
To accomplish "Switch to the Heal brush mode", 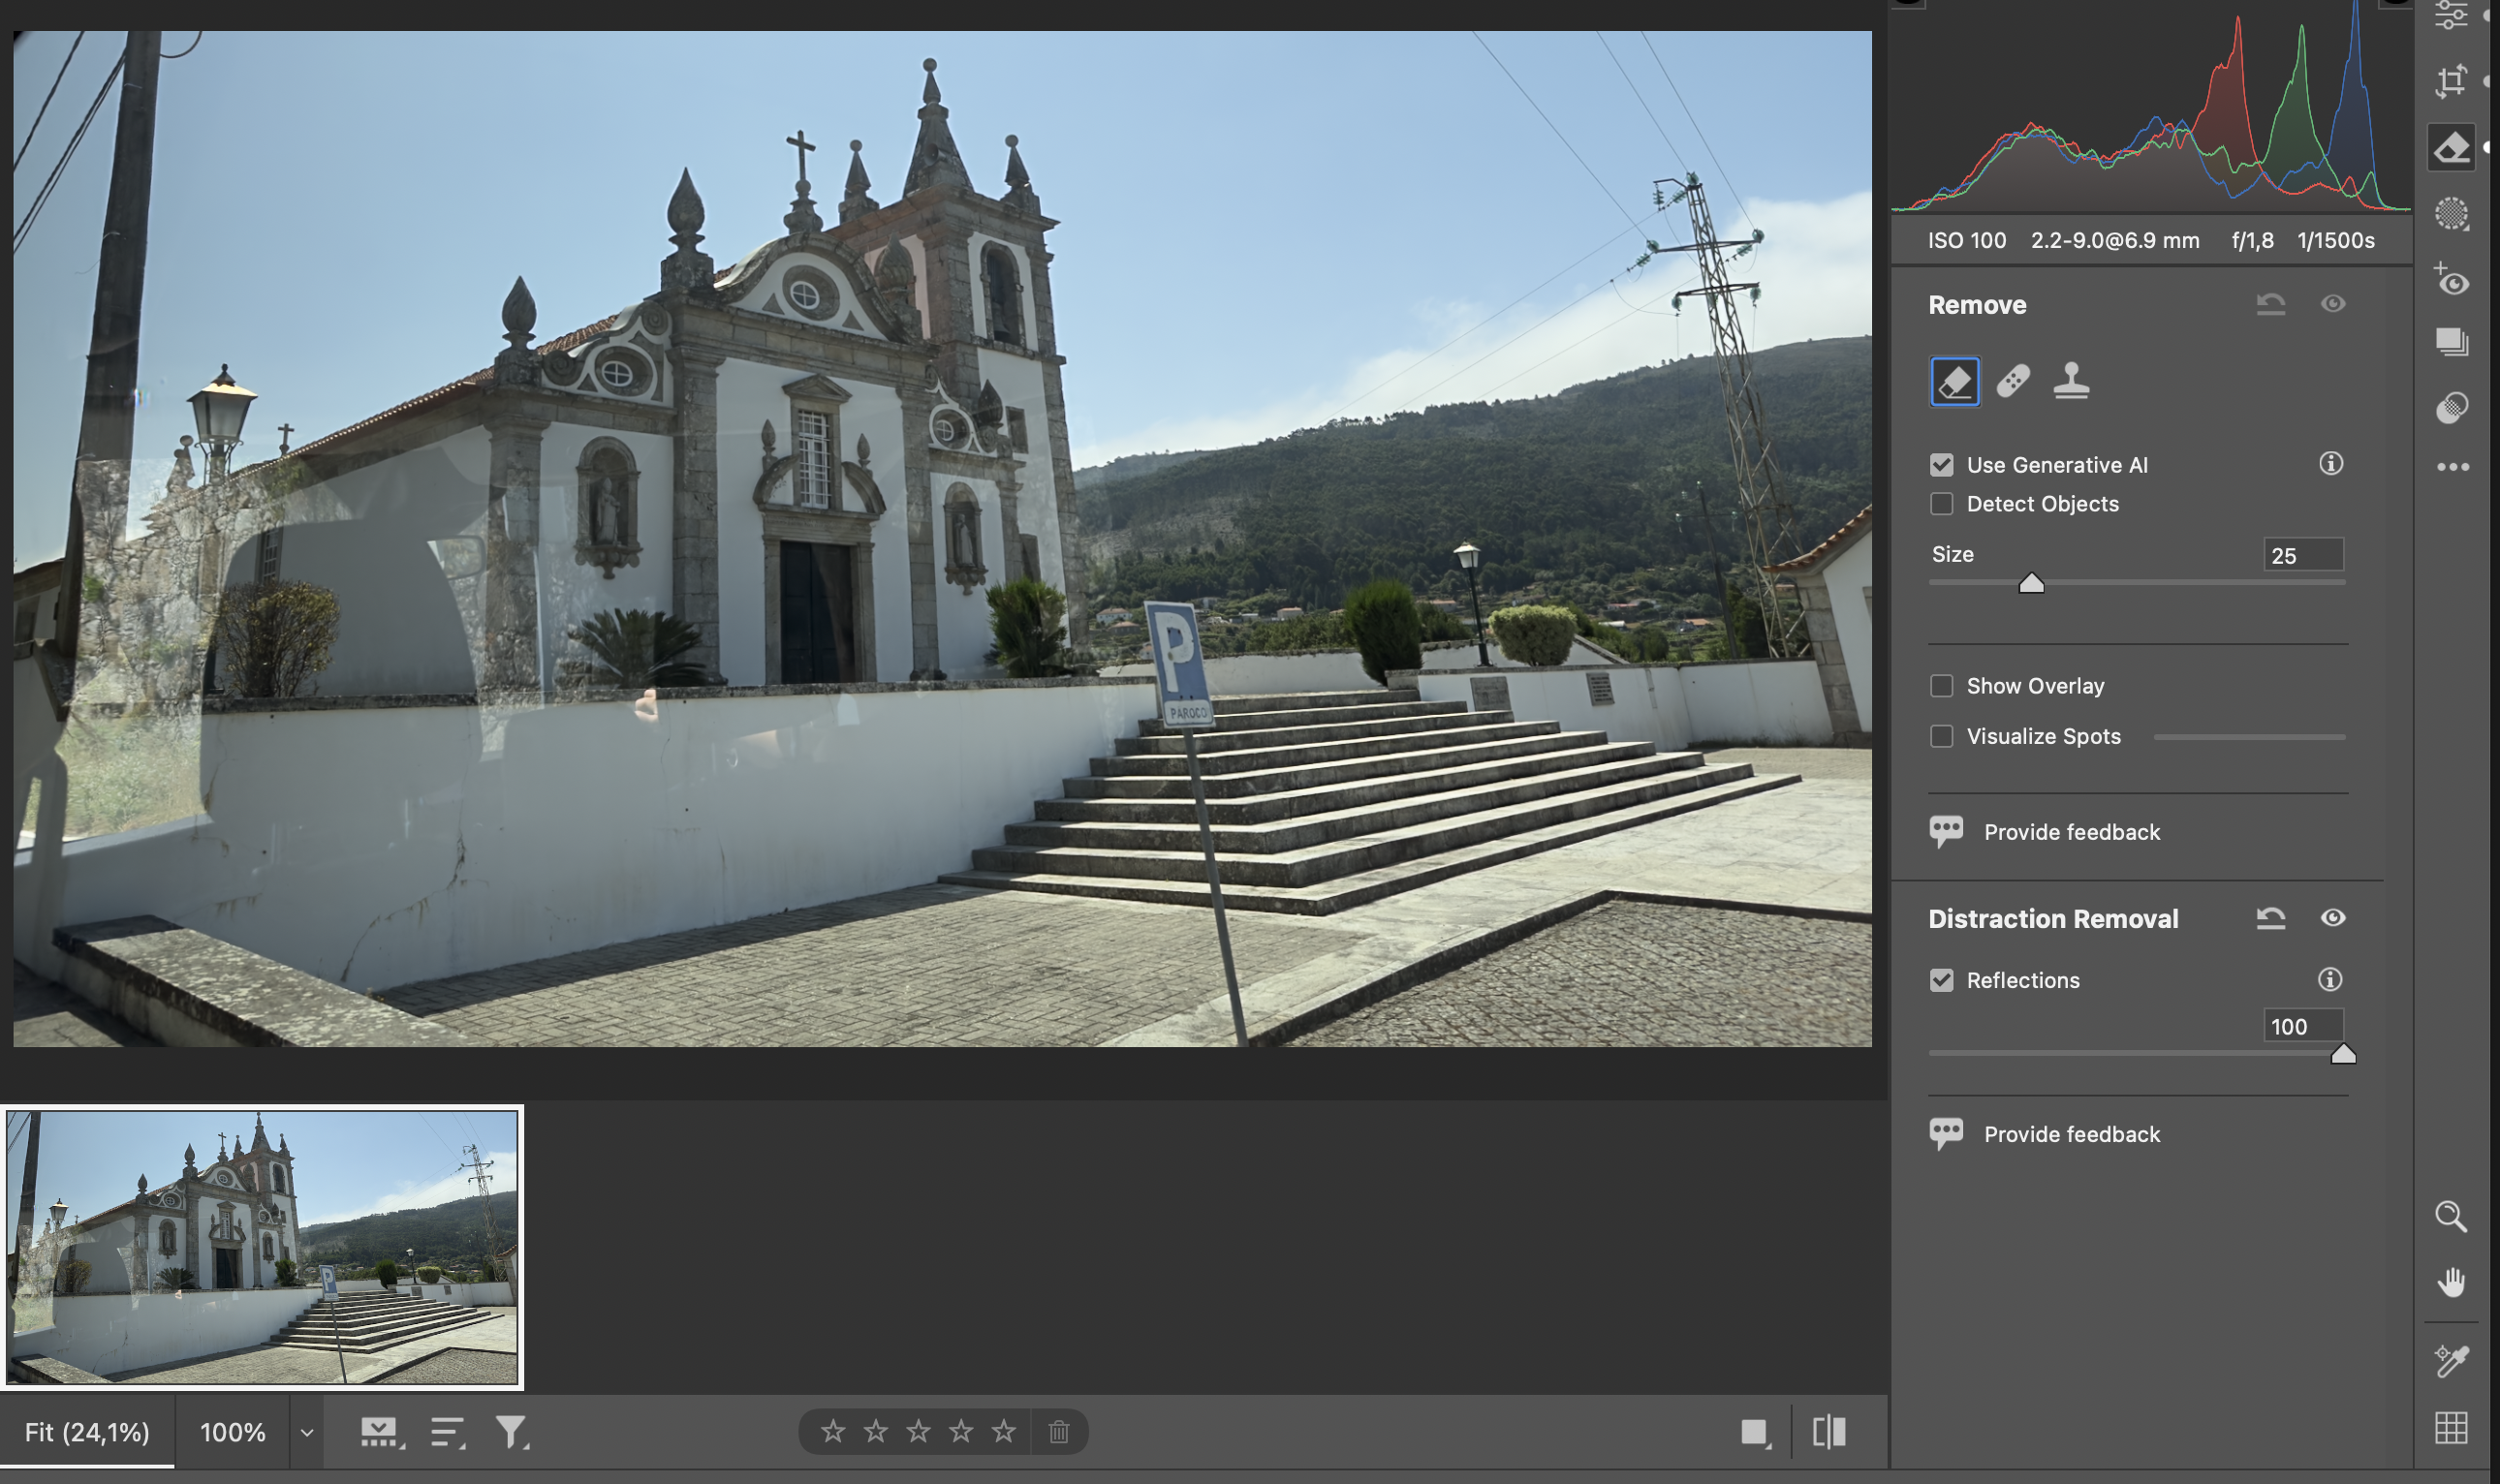I will [x=2012, y=381].
